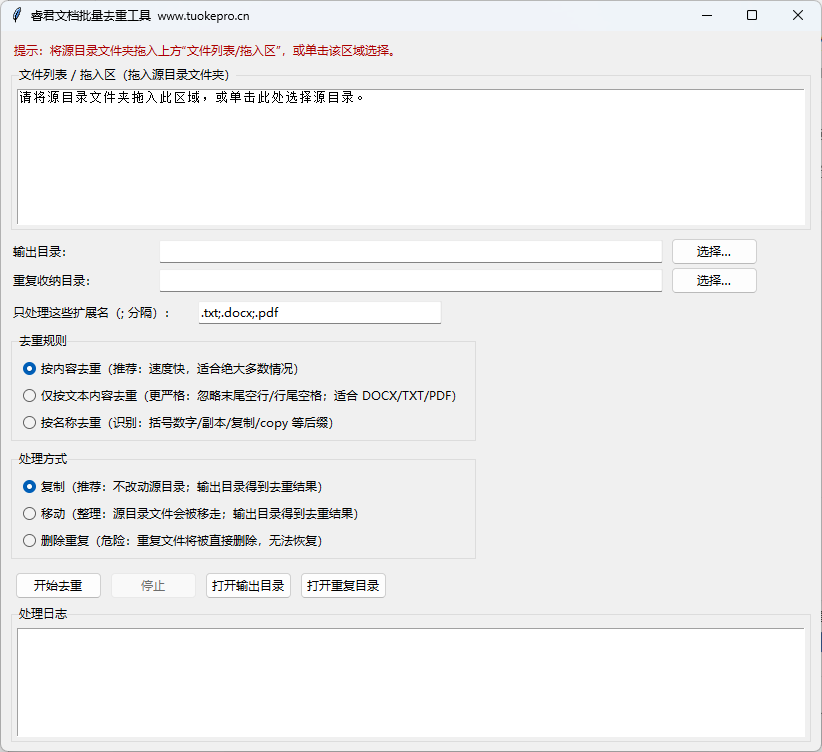Maximize the dedup tool window
The image size is (822, 752).
[x=752, y=16]
